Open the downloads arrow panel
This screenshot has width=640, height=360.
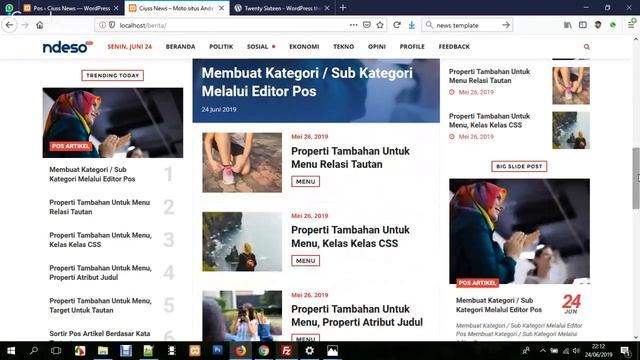412,25
